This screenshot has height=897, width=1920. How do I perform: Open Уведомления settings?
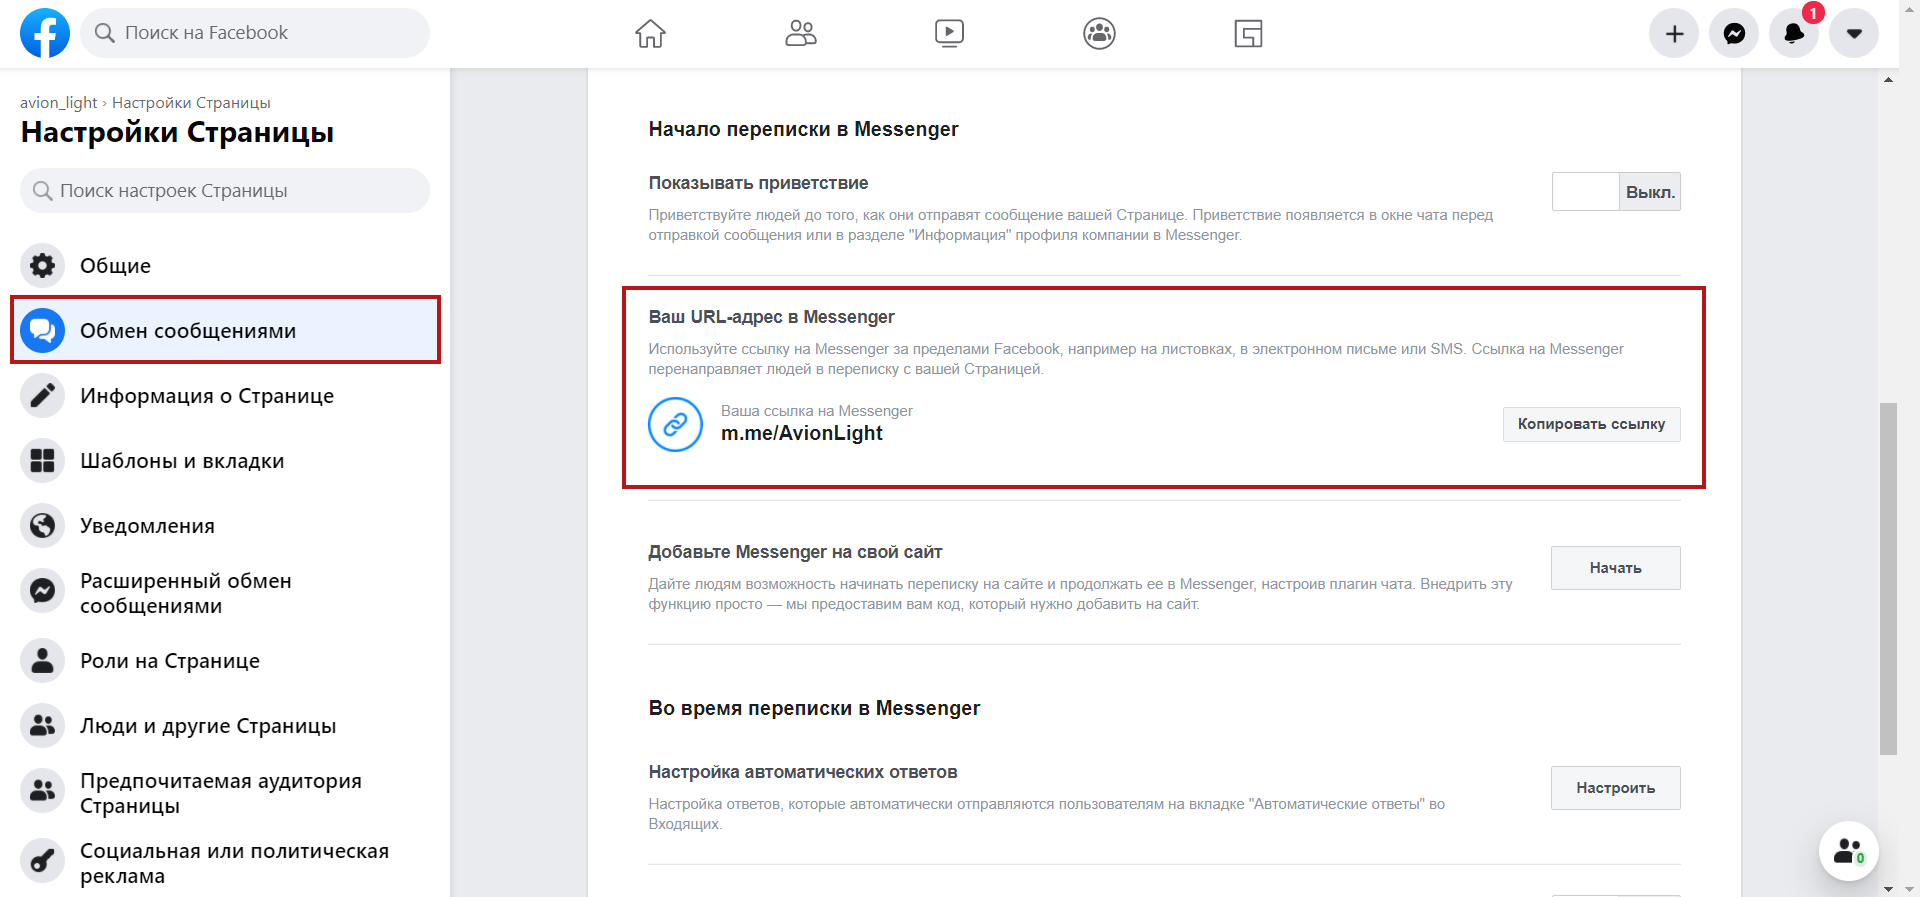pos(225,525)
